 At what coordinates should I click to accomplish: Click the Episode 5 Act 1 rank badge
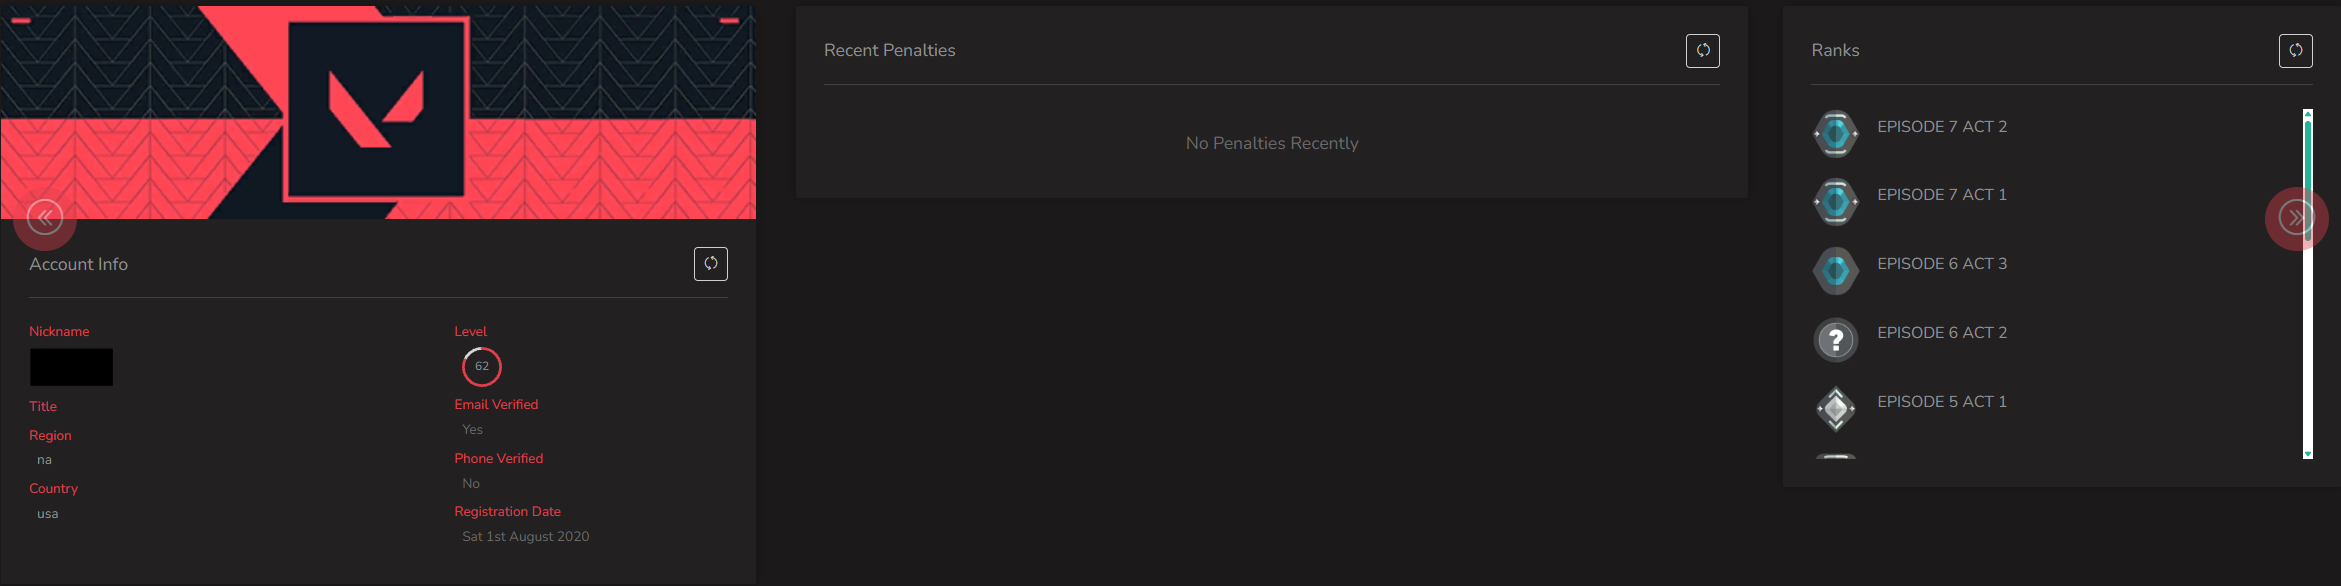point(1836,409)
